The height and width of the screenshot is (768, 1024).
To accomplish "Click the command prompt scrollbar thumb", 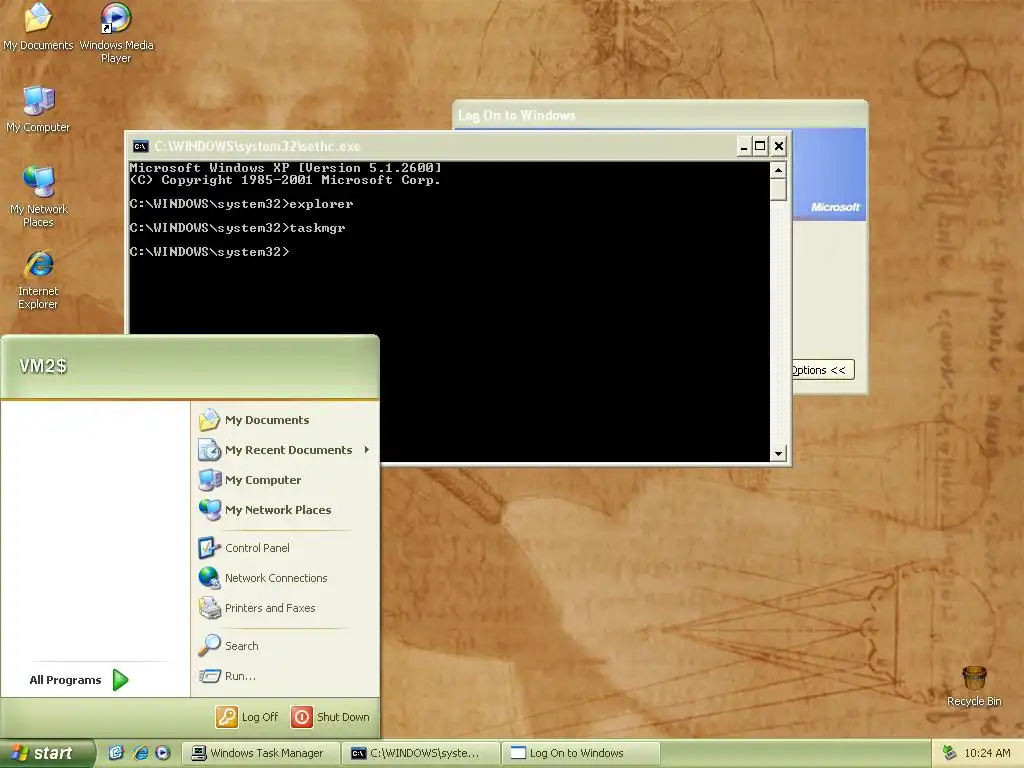I will tap(778, 189).
